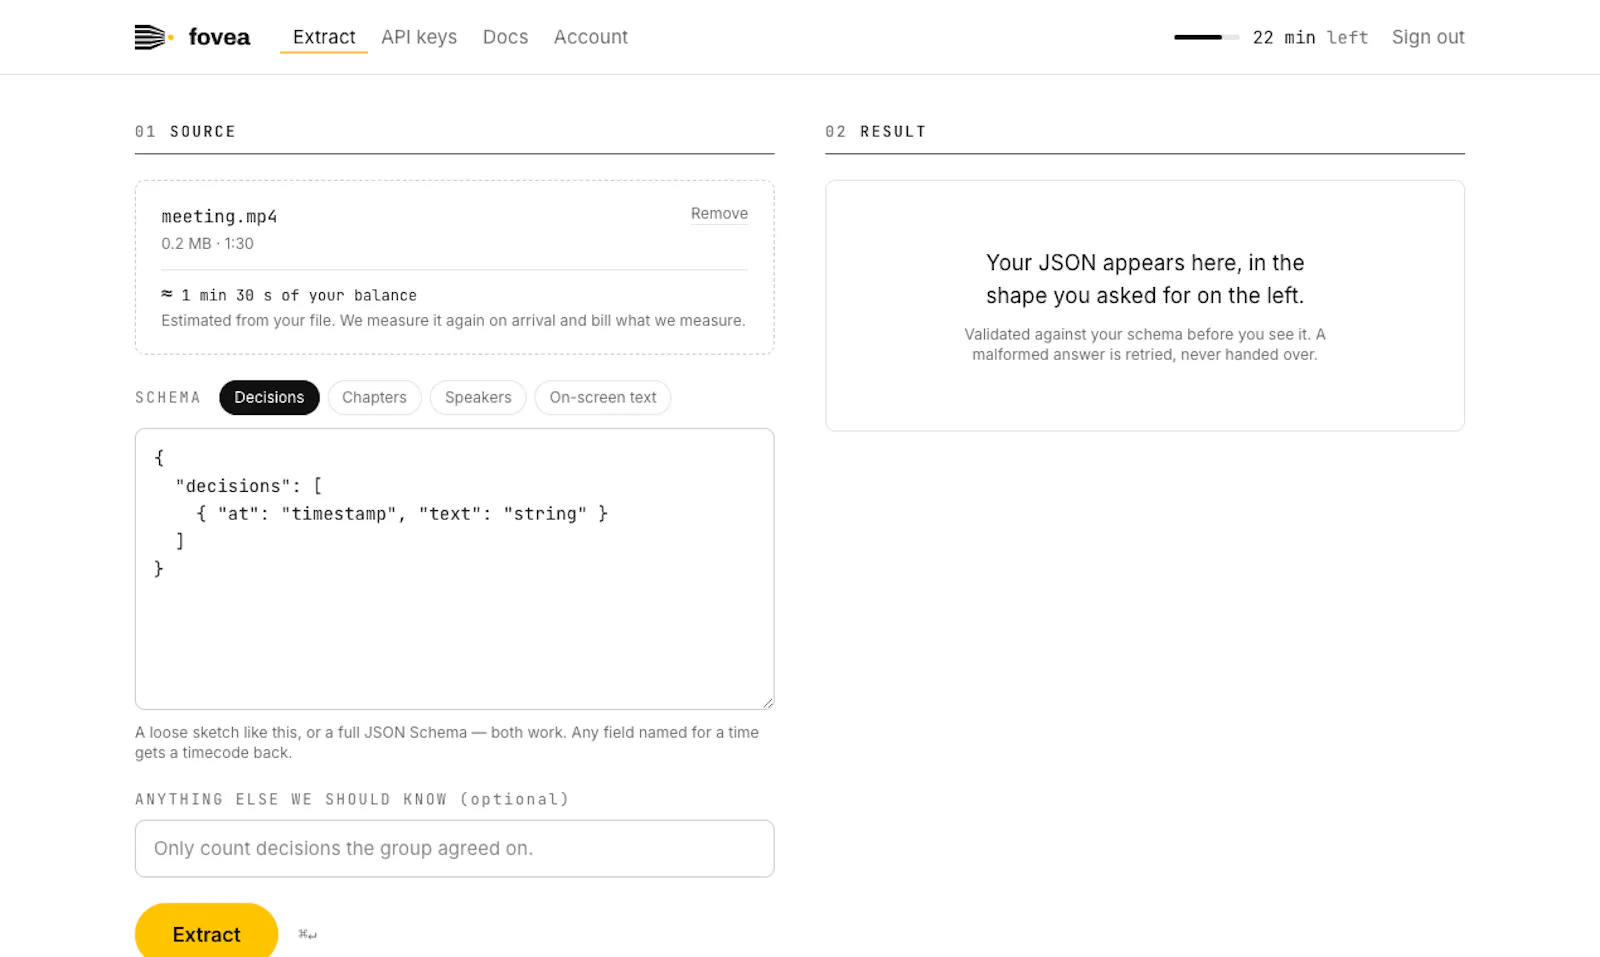The image size is (1600, 957).
Task: Open the Docs navigation link
Action: coord(505,37)
